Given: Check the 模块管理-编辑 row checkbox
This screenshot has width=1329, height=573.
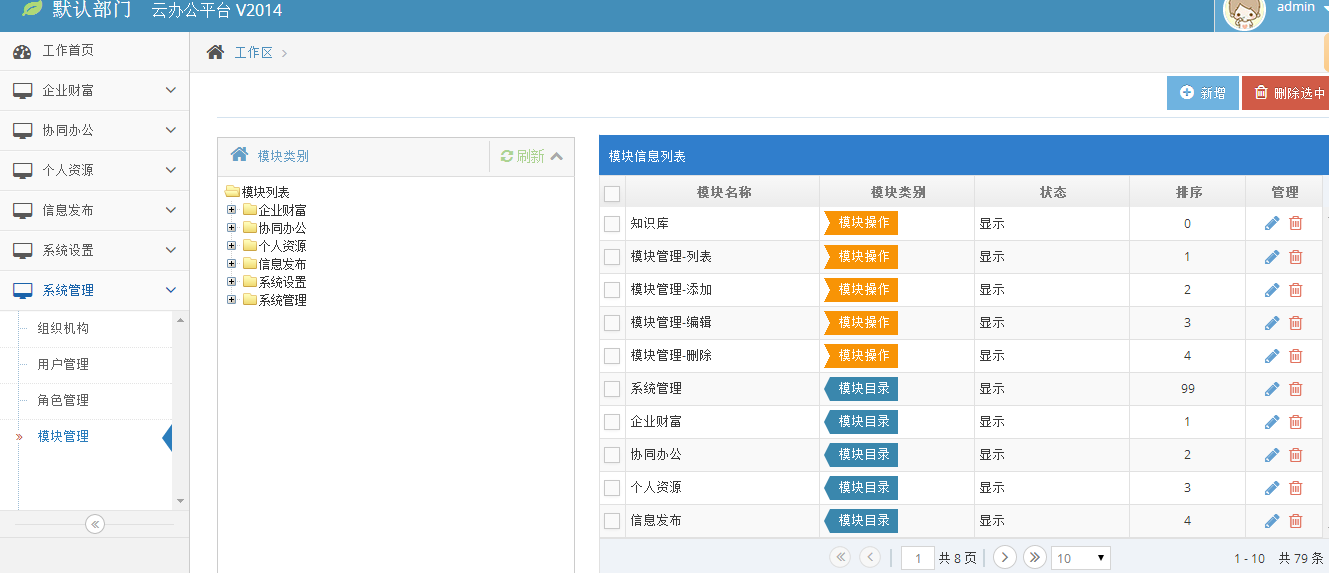Looking at the screenshot, I should click(612, 323).
